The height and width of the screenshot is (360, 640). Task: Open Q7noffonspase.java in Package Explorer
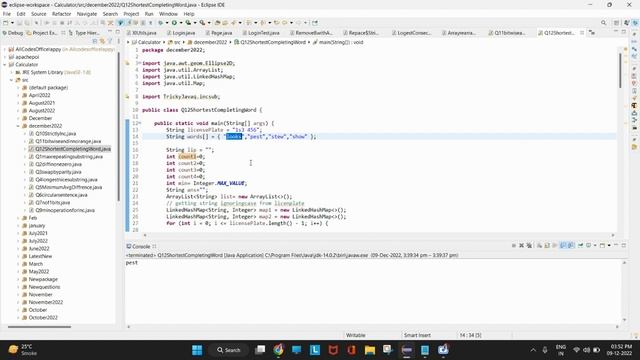pyautogui.click(x=53, y=203)
